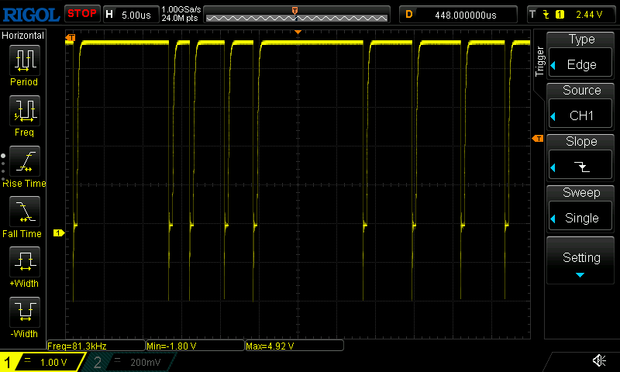Click the vertical Trigger menu tab
Screen dimensions: 620x372
539,62
